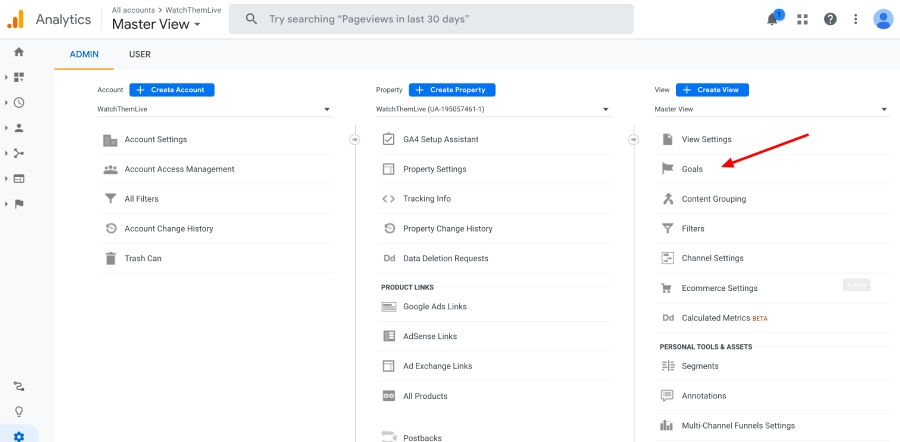Screen dimensions: 900x442
Task: Click the Trash Can bin icon
Action: (110, 258)
